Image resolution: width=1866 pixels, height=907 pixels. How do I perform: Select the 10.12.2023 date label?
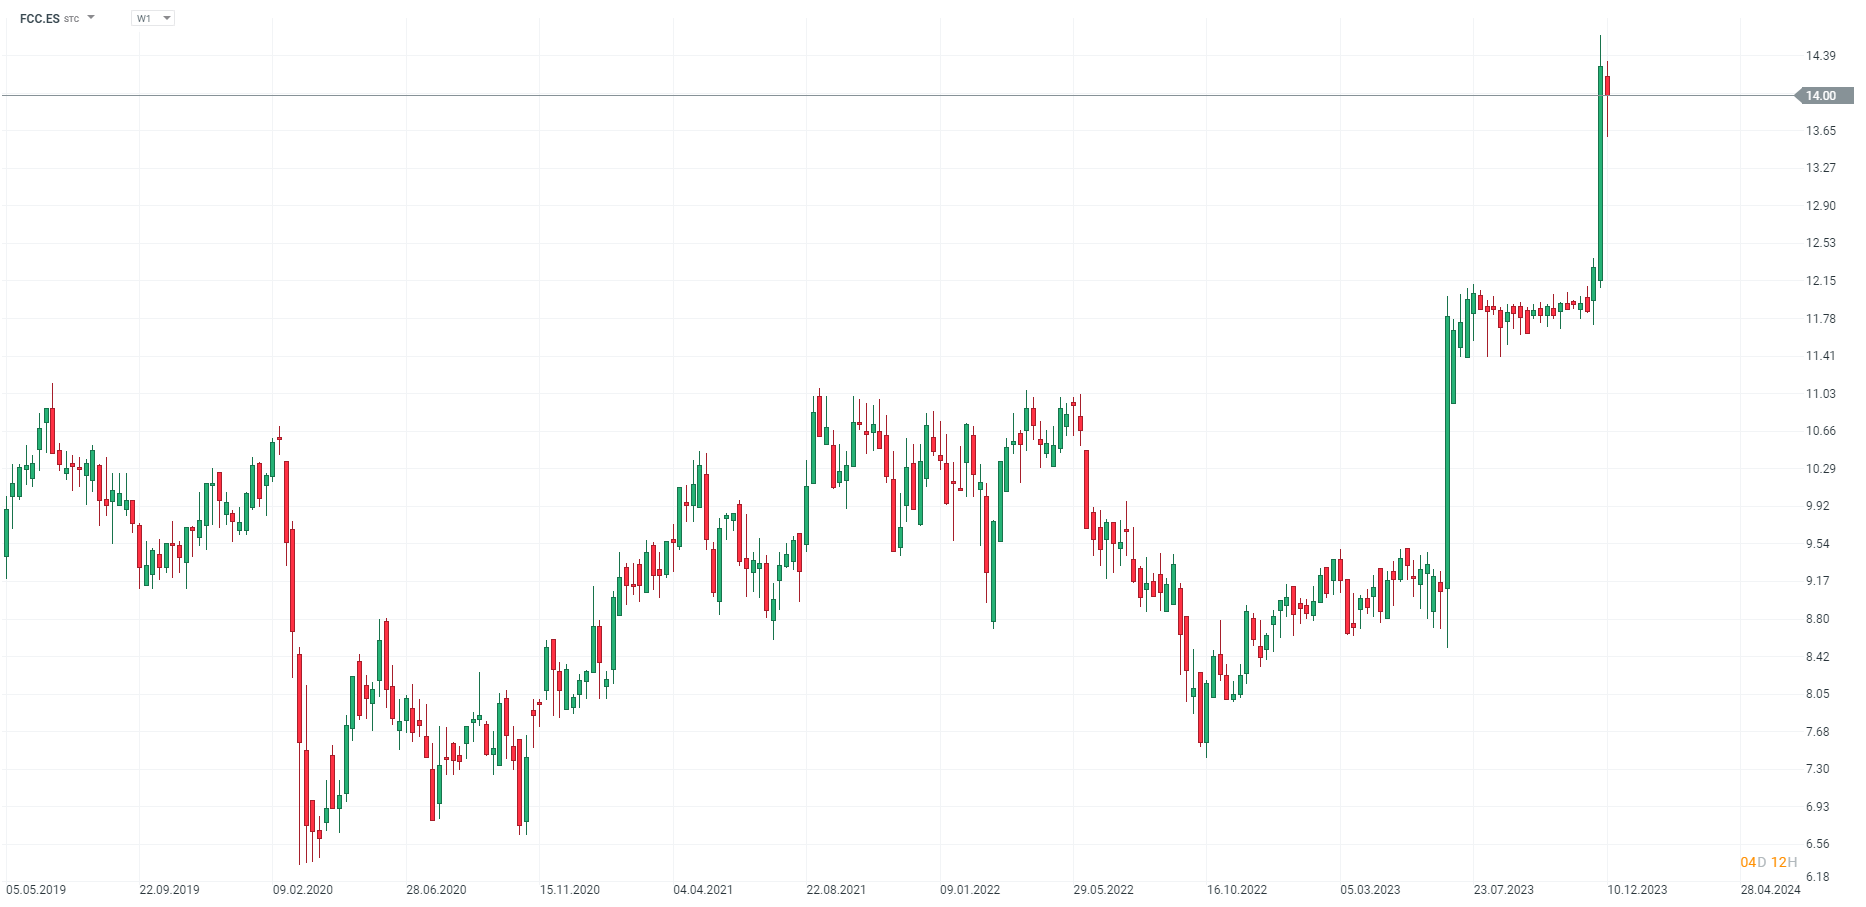click(x=1637, y=889)
